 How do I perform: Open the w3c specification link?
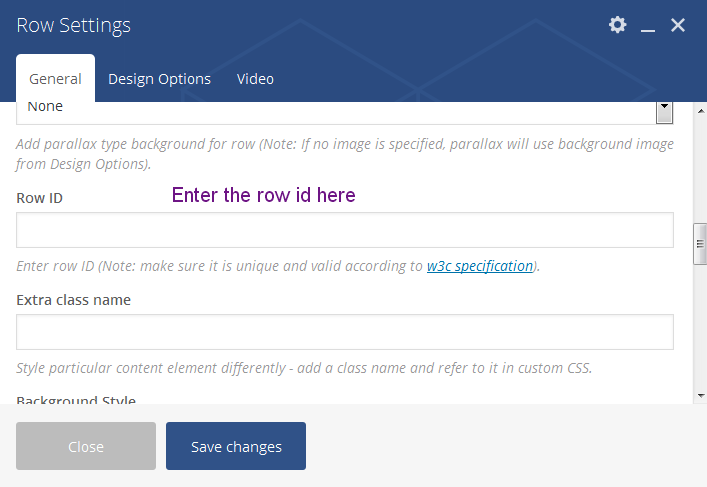(479, 266)
